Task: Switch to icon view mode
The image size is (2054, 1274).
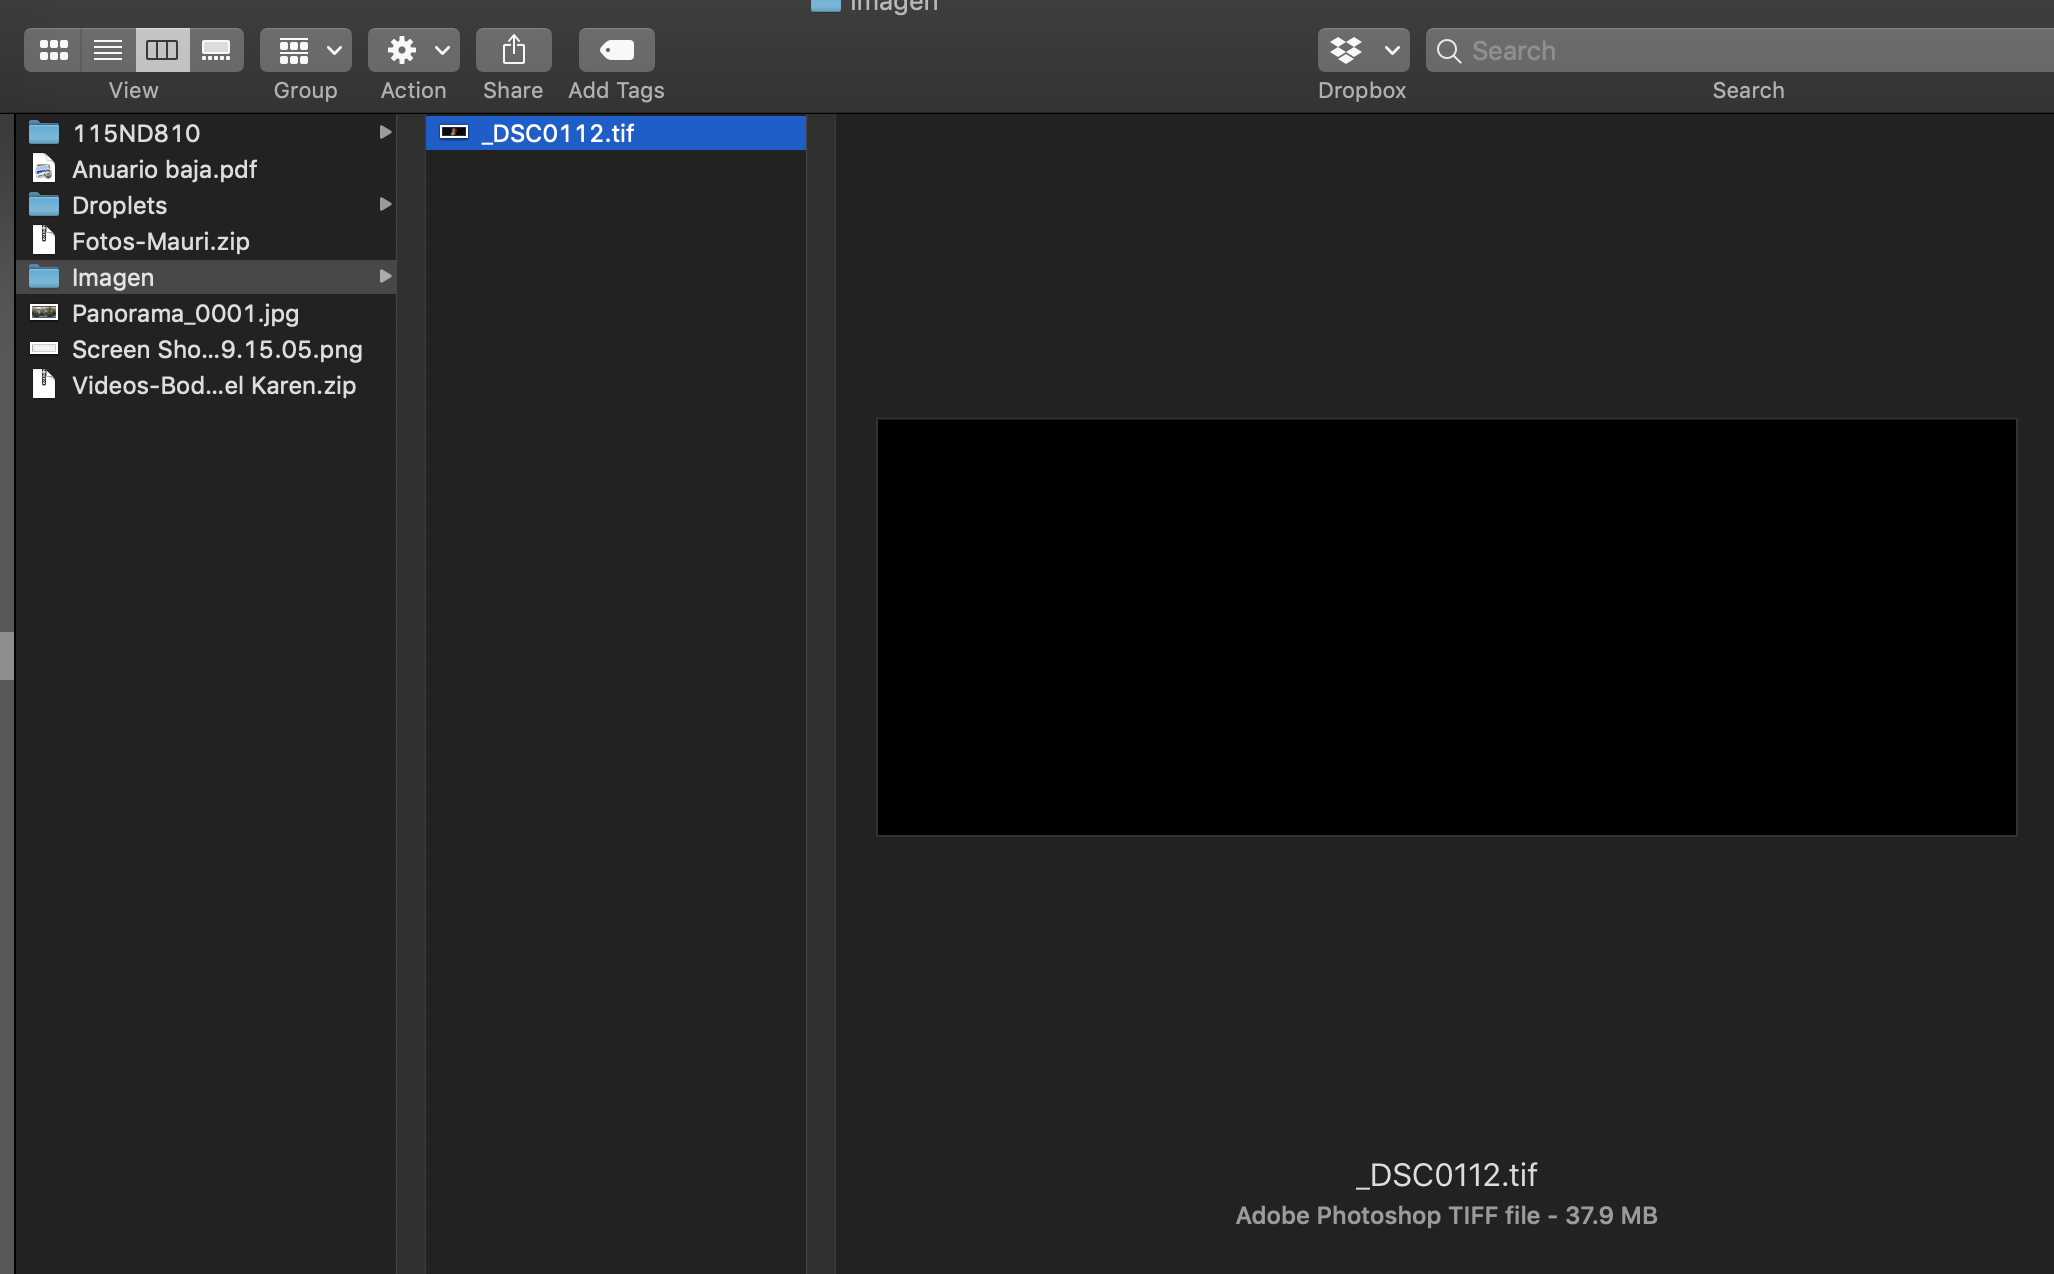Action: point(53,50)
